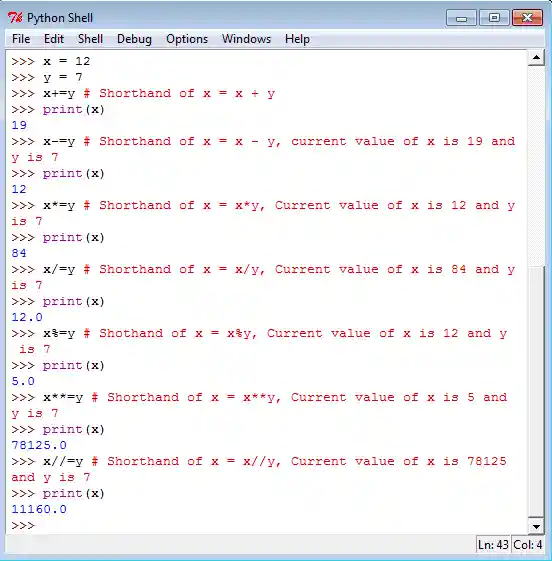552x561 pixels.
Task: Close the Python Shell window
Action: pyautogui.click(x=527, y=18)
